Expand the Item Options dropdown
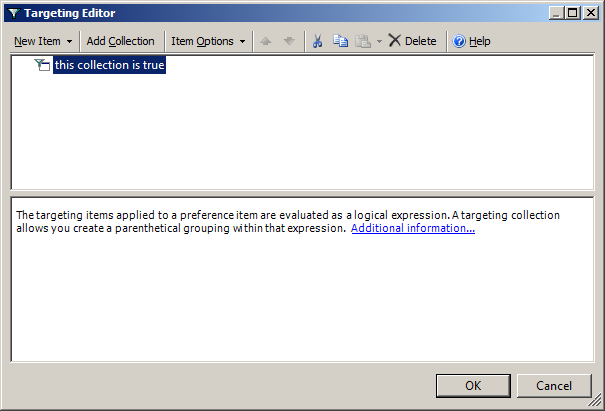 (208, 41)
